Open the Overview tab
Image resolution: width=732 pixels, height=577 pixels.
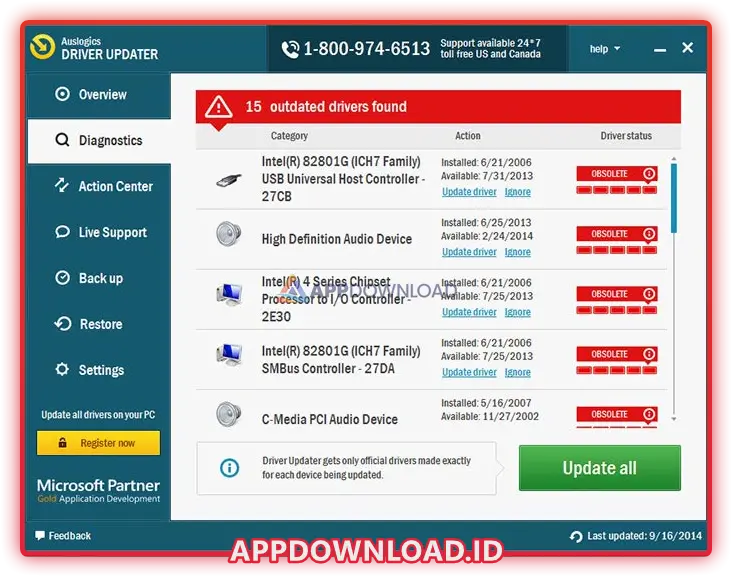pyautogui.click(x=102, y=95)
